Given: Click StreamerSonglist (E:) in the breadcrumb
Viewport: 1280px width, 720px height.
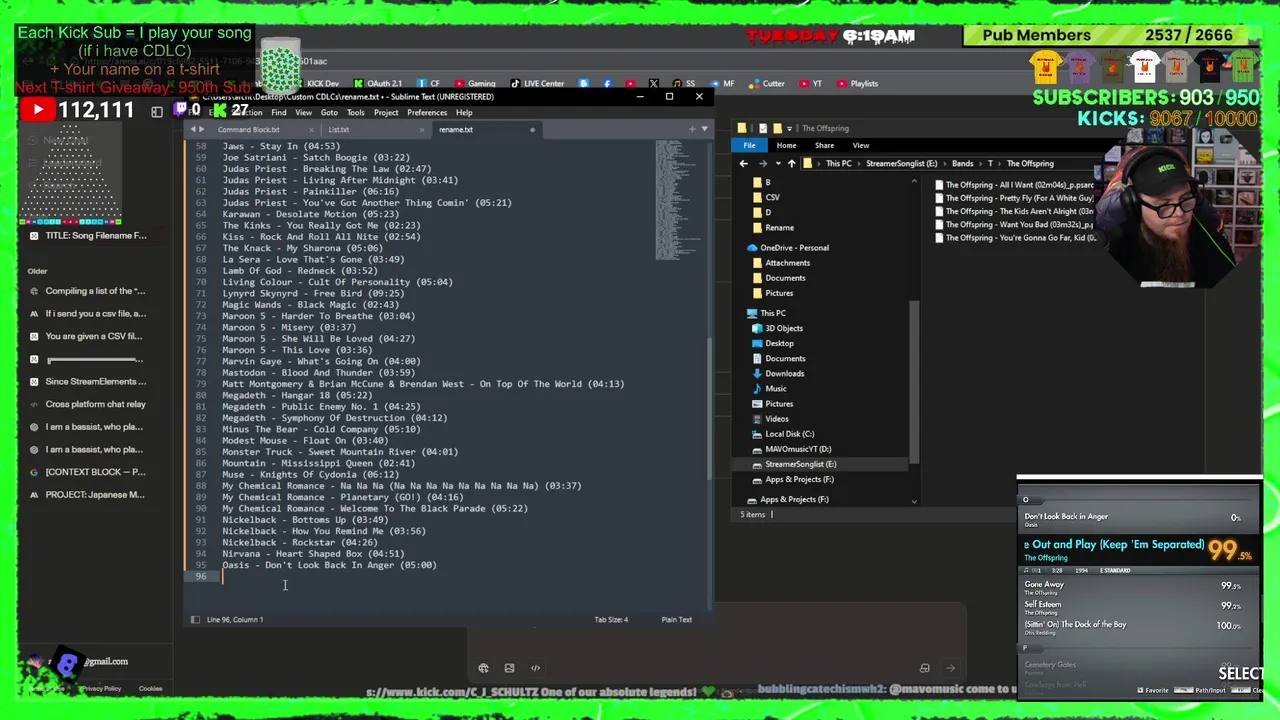Looking at the screenshot, I should point(902,163).
